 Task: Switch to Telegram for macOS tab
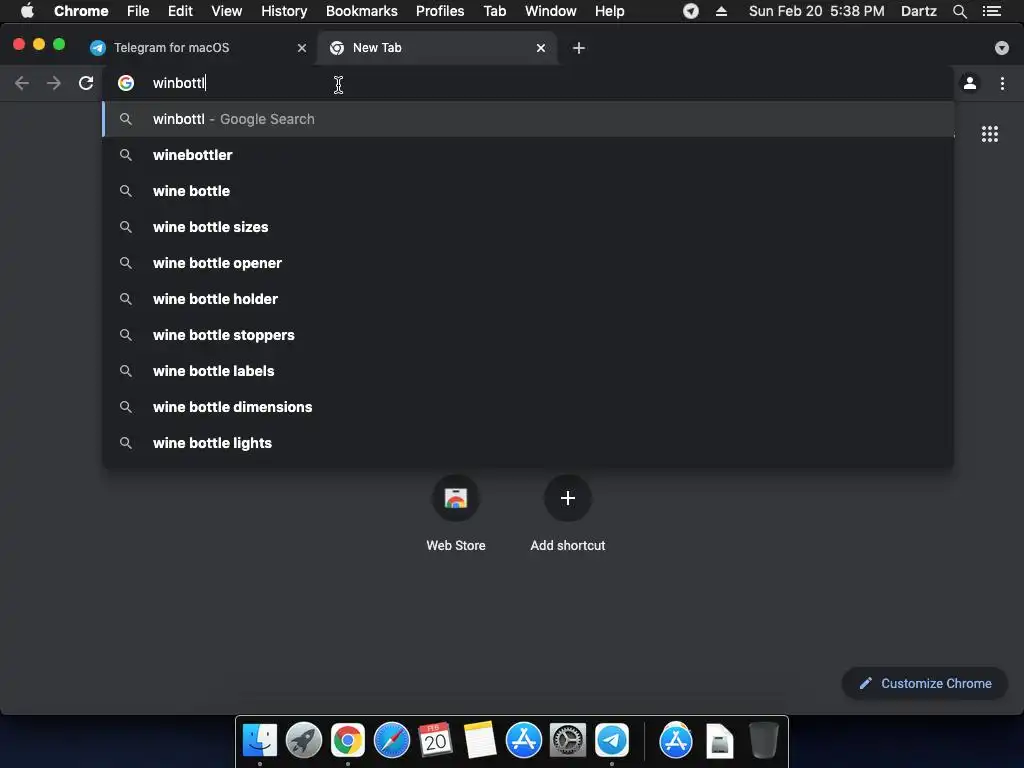[x=196, y=48]
